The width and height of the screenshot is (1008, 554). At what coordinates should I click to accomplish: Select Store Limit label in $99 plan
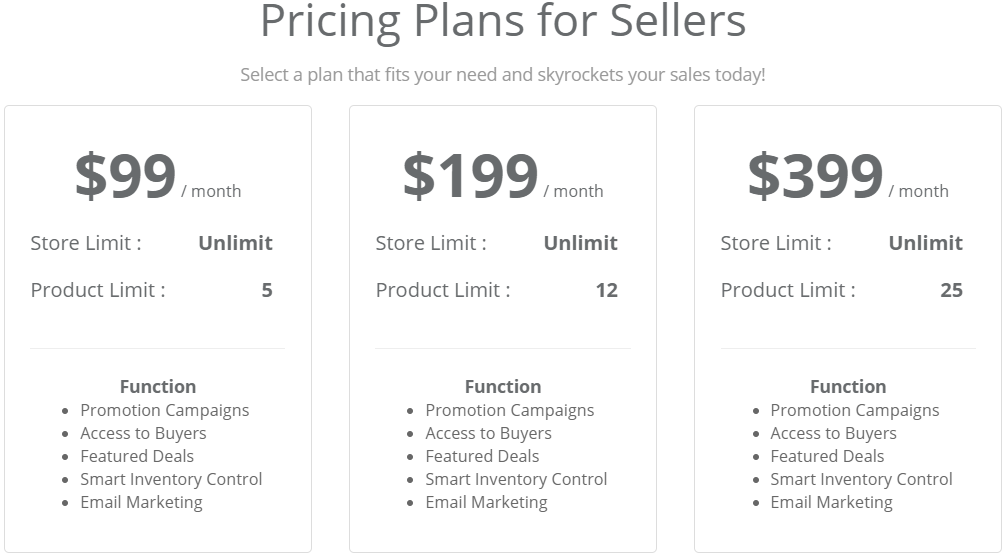[86, 243]
